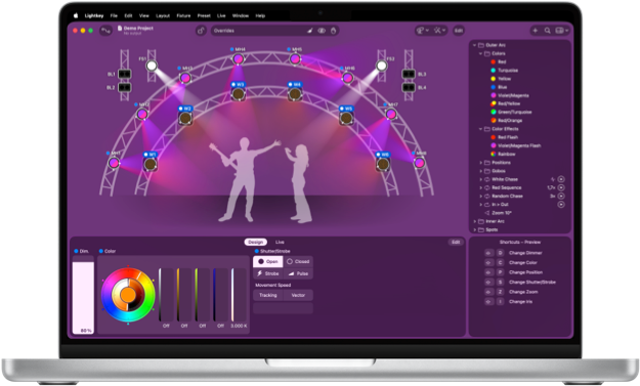Click the center of the color wheel
Image resolution: width=640 pixels, height=386 pixels.
click(128, 294)
